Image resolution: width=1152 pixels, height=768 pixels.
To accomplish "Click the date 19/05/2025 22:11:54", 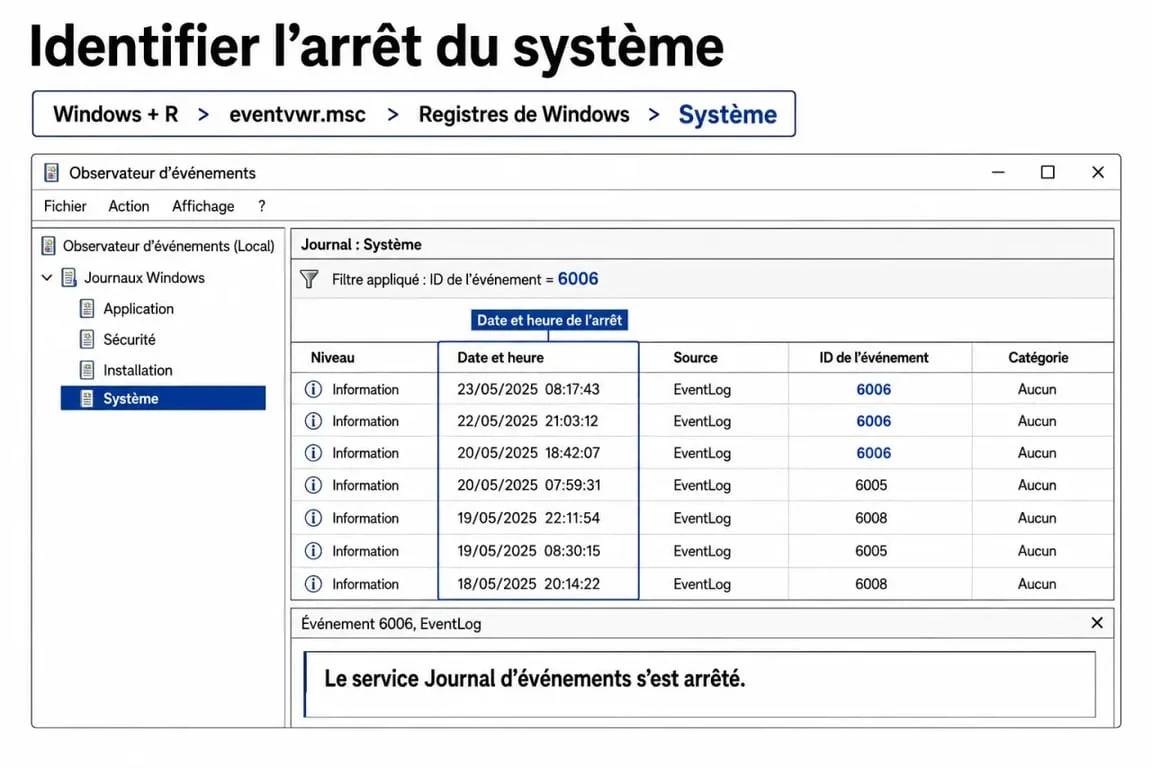I will coord(528,518).
